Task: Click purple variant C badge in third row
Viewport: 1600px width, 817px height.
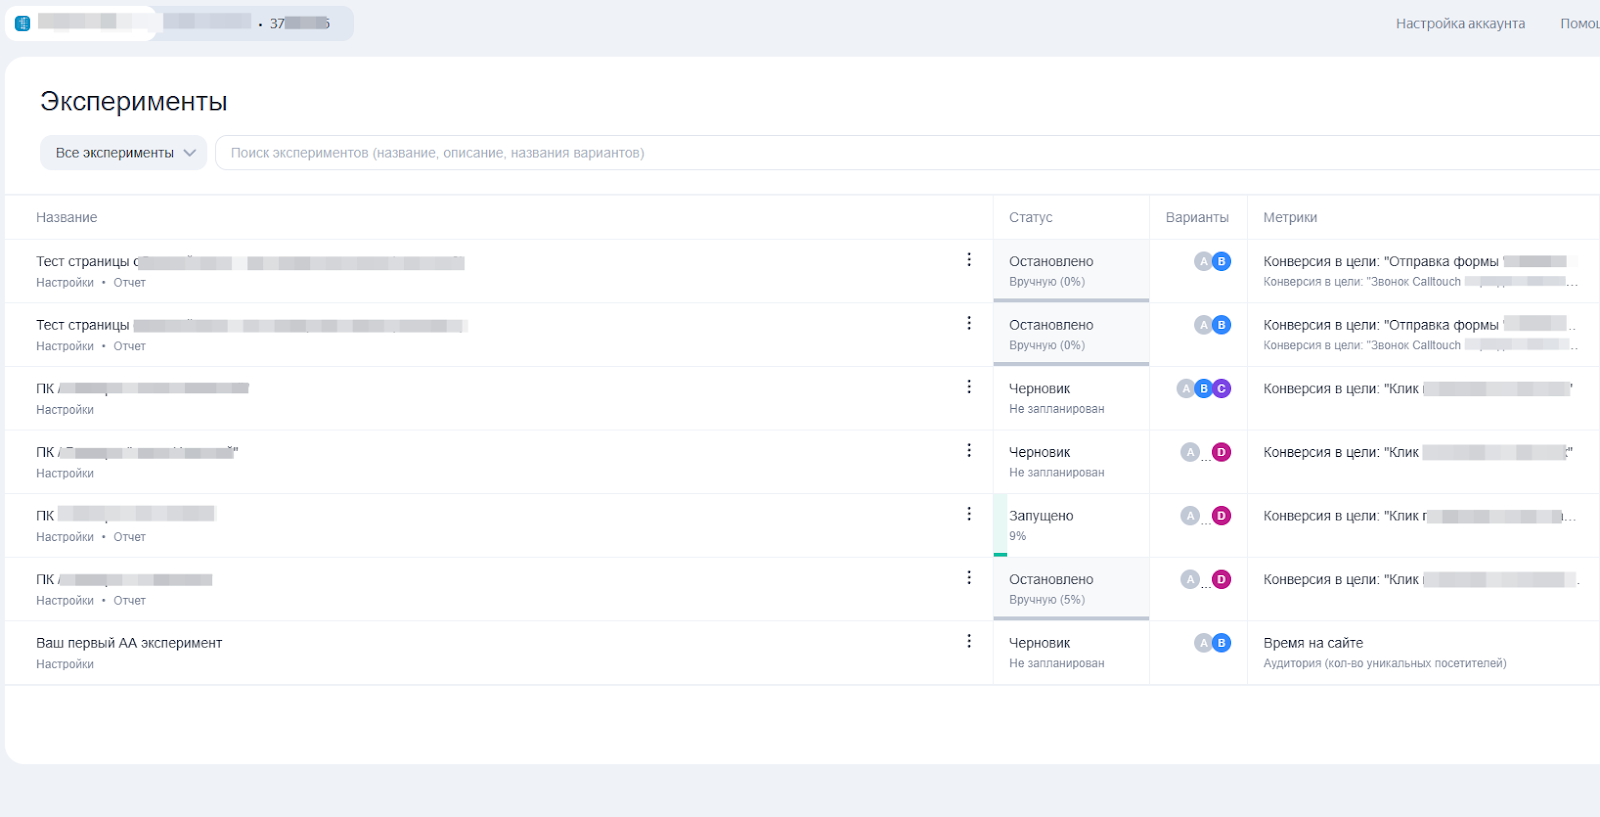Action: [1221, 389]
